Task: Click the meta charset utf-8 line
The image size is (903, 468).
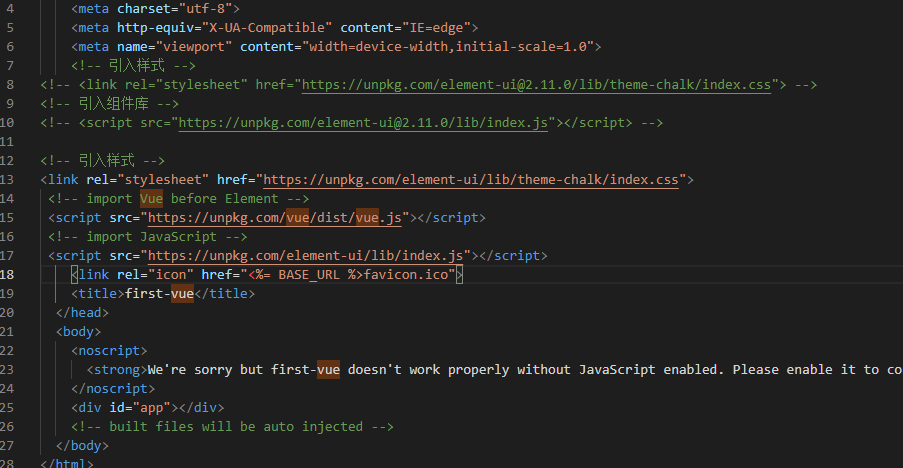Action: click(x=155, y=9)
